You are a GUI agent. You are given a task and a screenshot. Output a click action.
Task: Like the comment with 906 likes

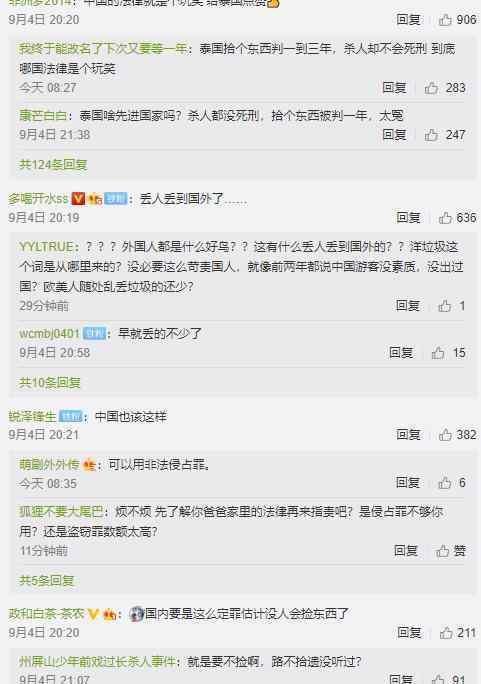pyautogui.click(x=445, y=20)
